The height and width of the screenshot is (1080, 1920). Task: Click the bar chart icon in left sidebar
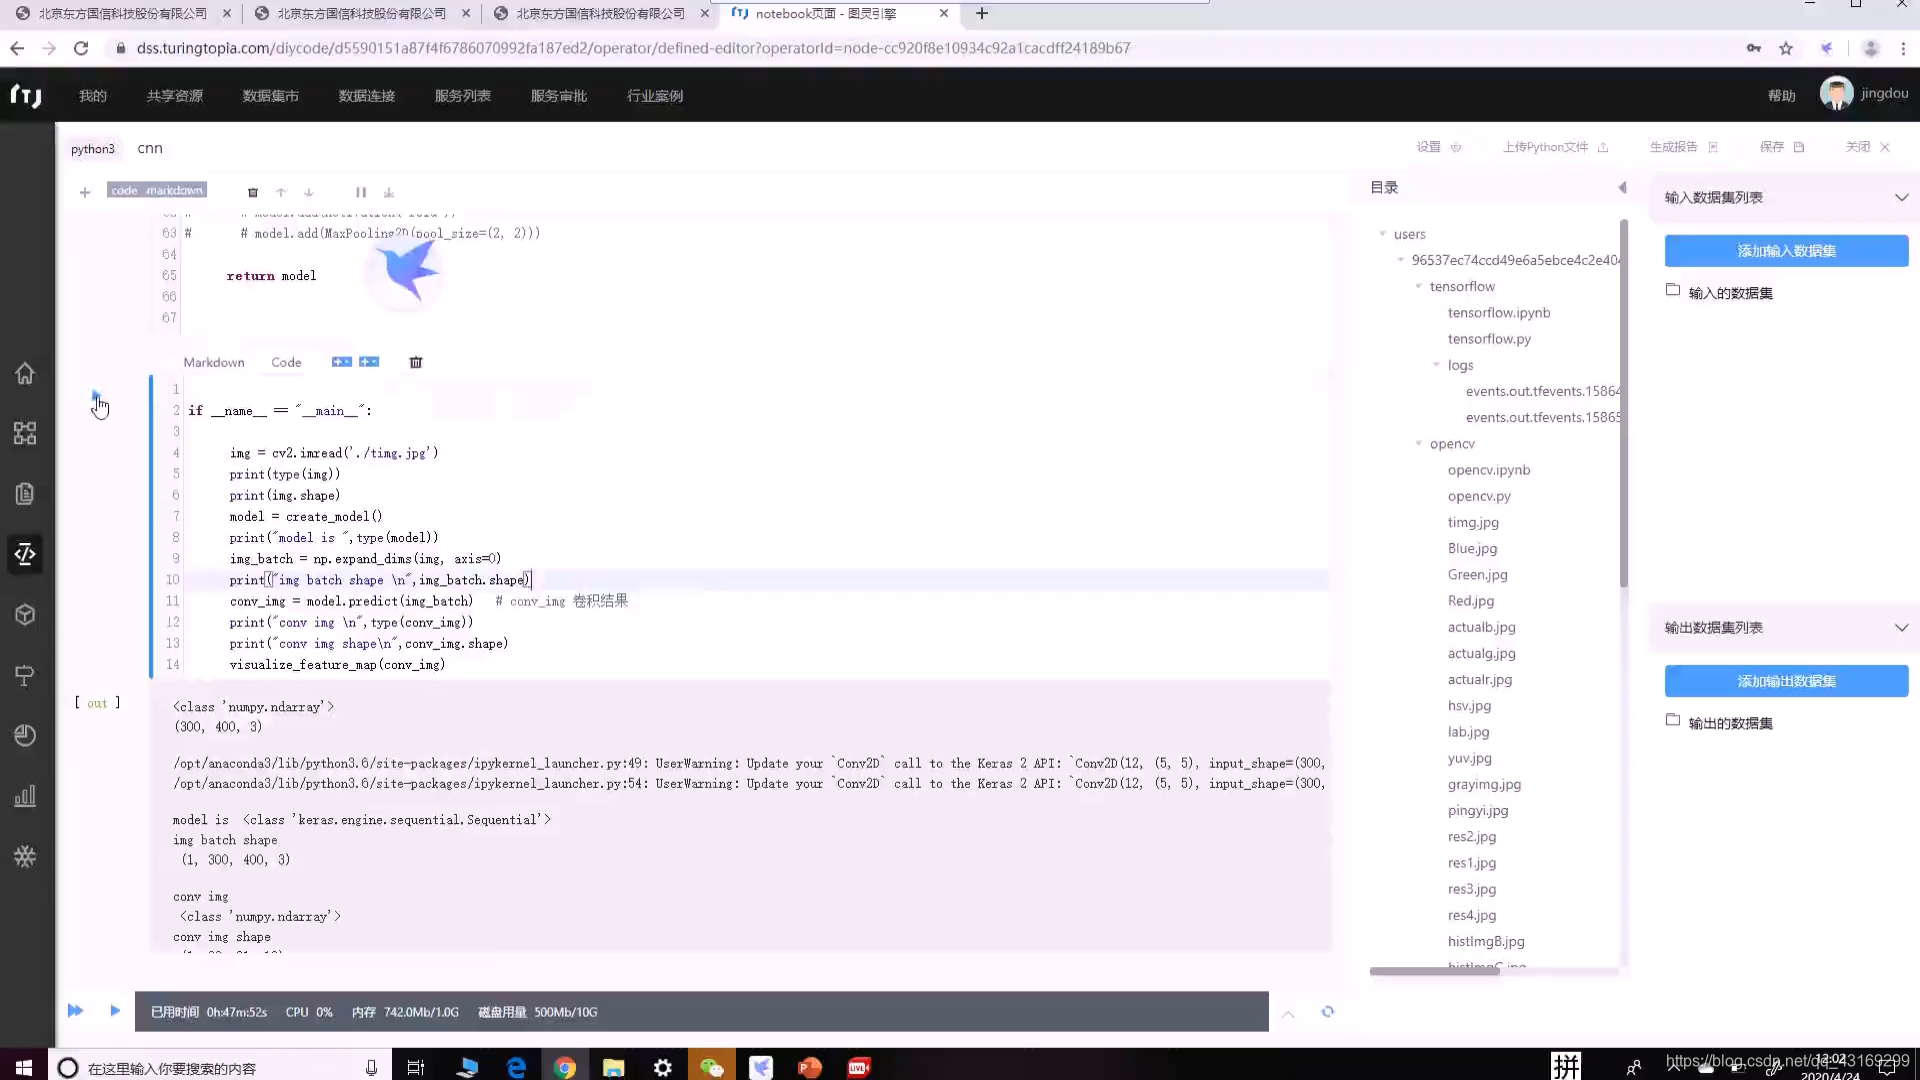[x=25, y=796]
